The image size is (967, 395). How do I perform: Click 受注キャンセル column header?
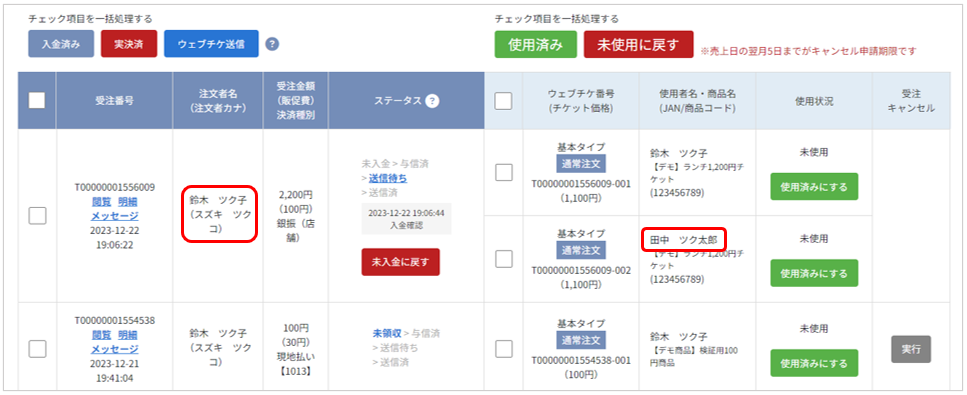(911, 101)
